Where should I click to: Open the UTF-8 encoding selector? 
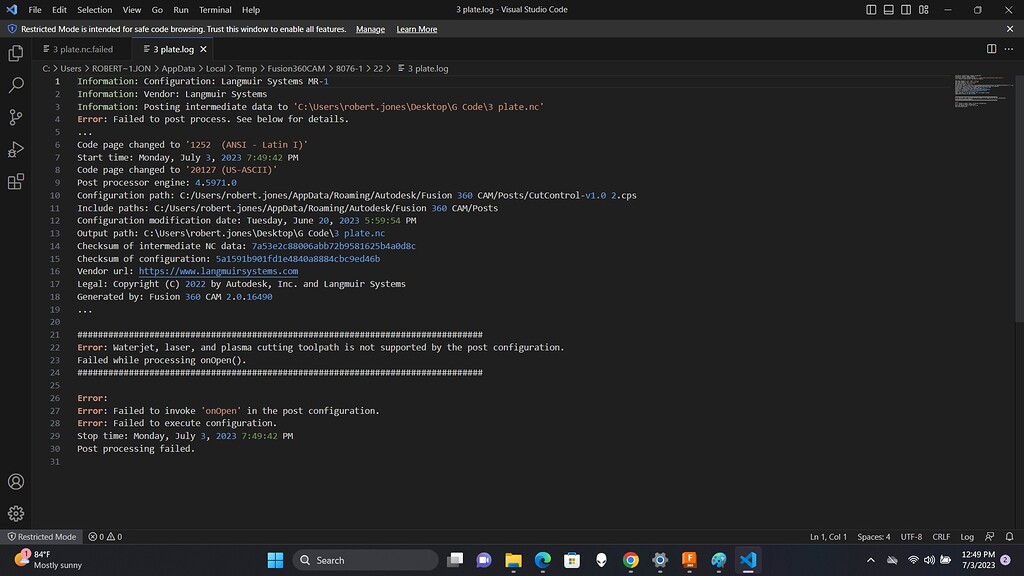point(911,537)
